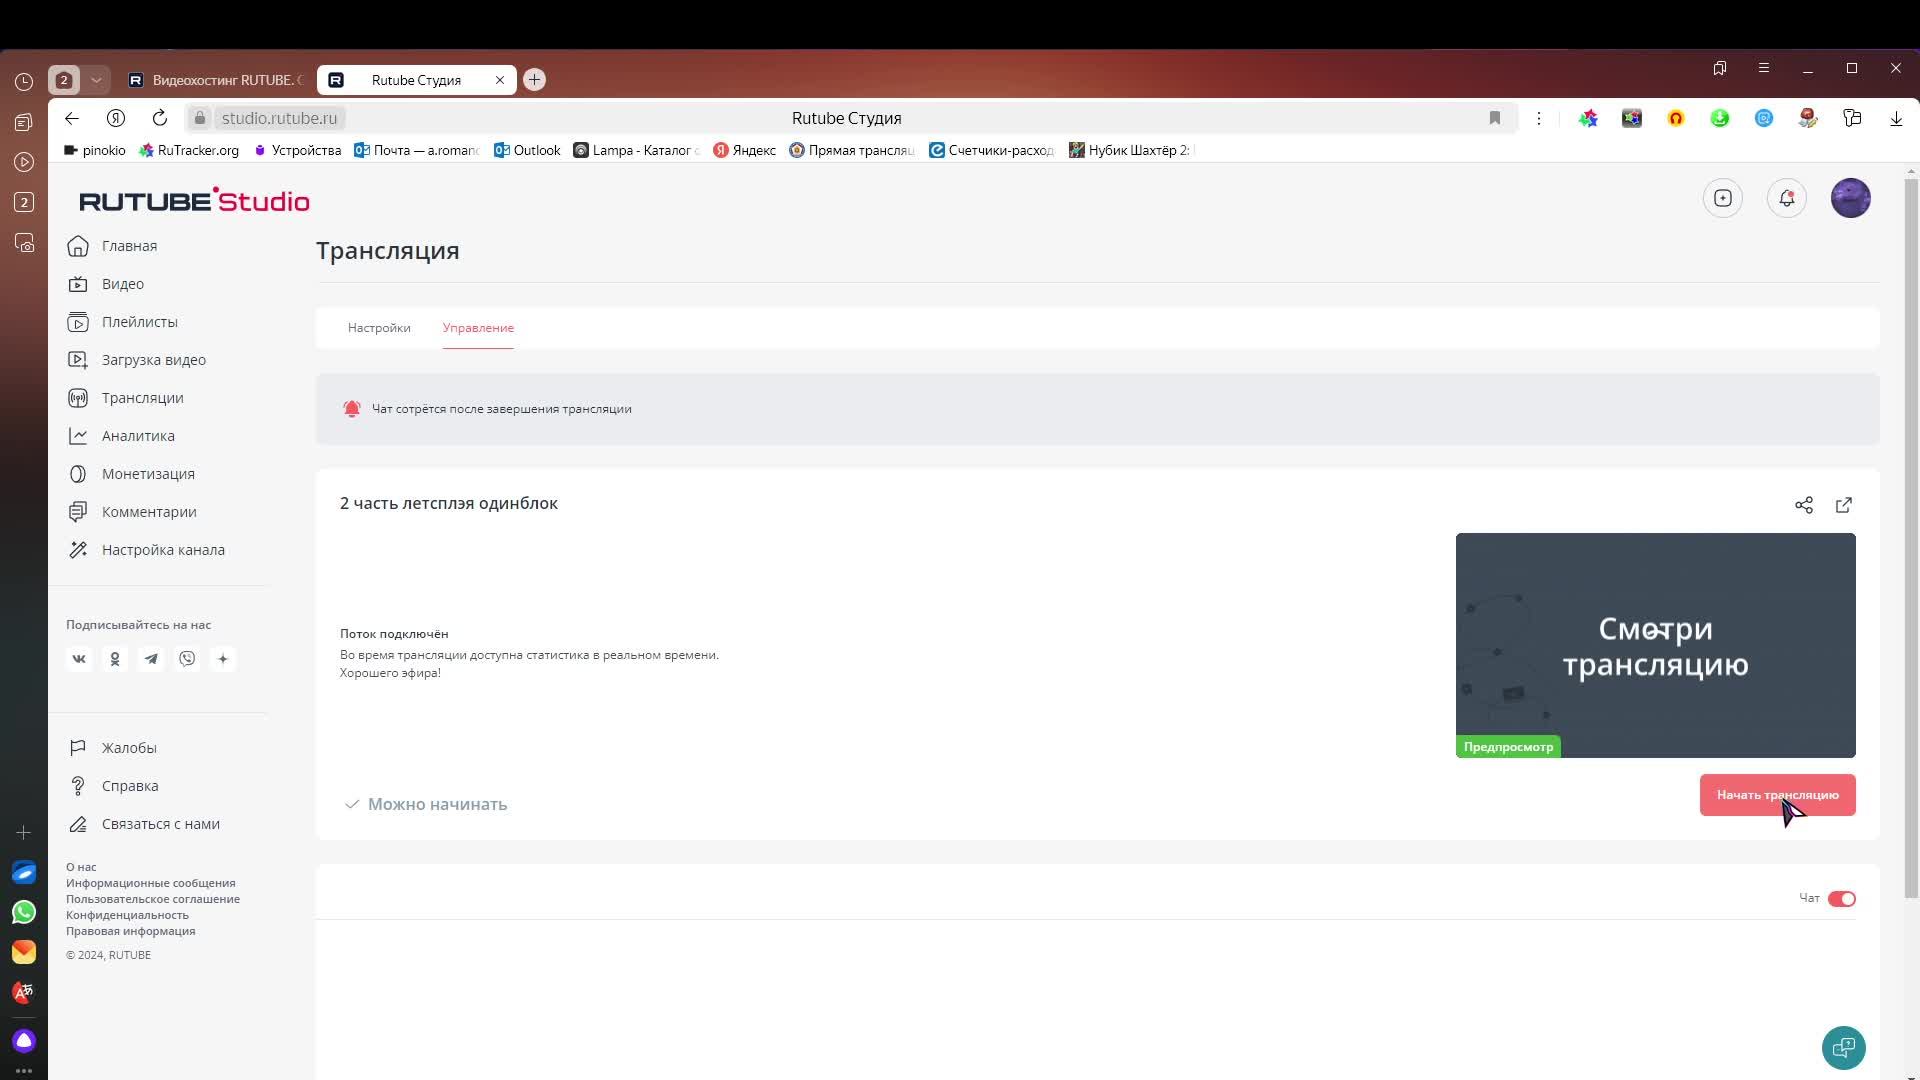Open the RuTracker.org bookmark
The width and height of the screenshot is (1920, 1080).
tap(189, 150)
